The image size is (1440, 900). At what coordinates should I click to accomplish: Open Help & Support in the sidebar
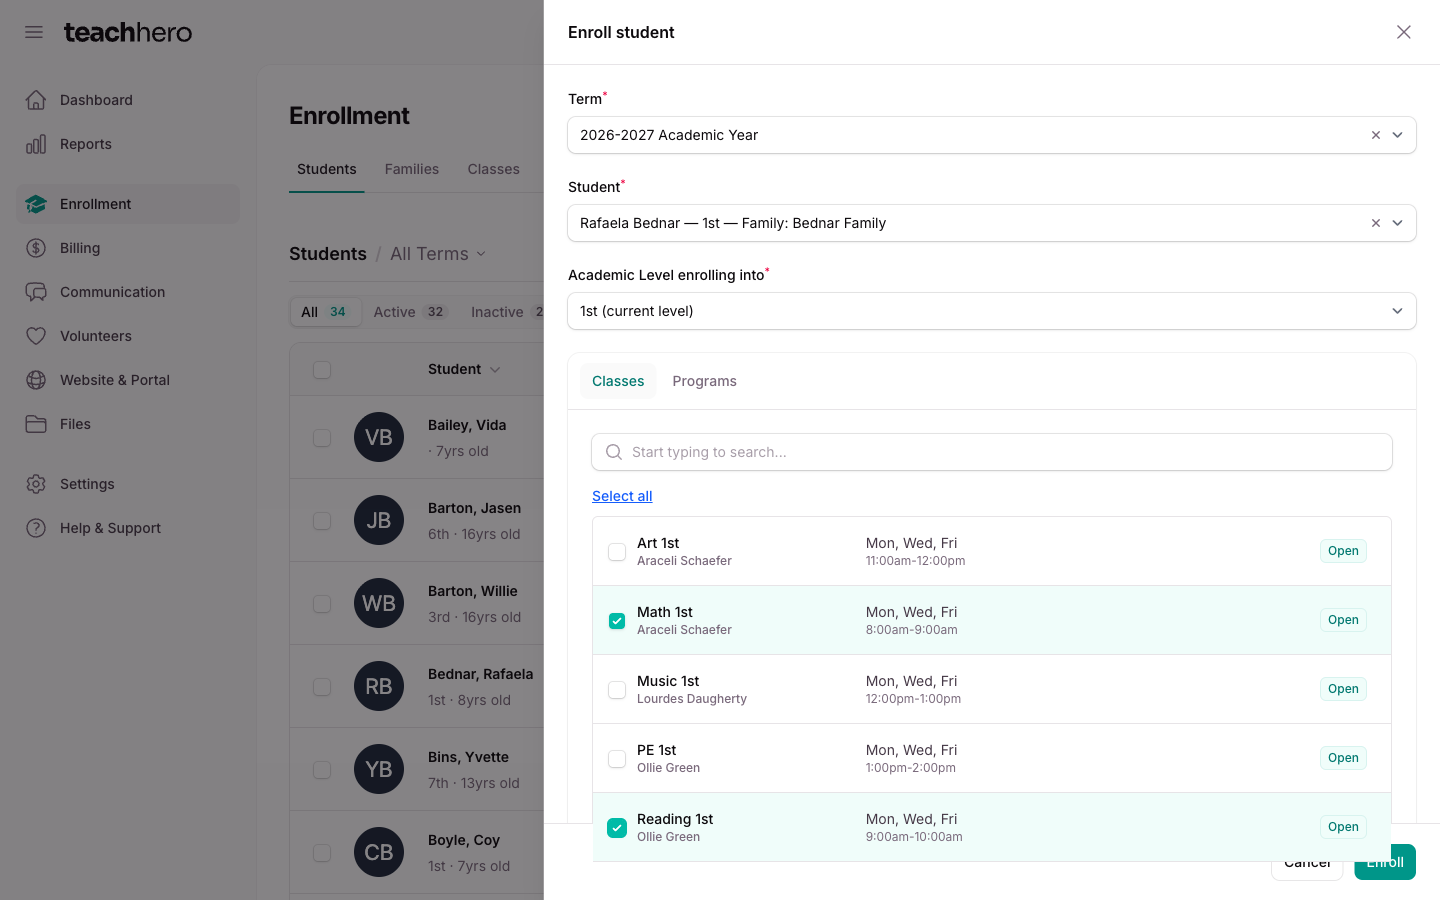coord(128,528)
